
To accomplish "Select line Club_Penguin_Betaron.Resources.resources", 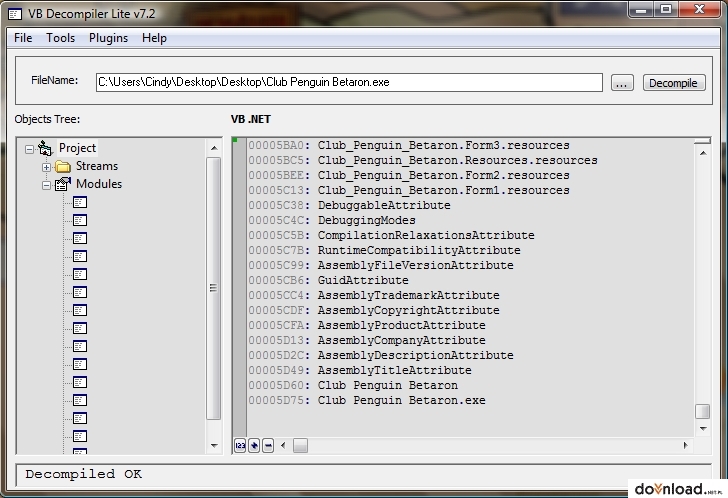I will tap(422, 160).
